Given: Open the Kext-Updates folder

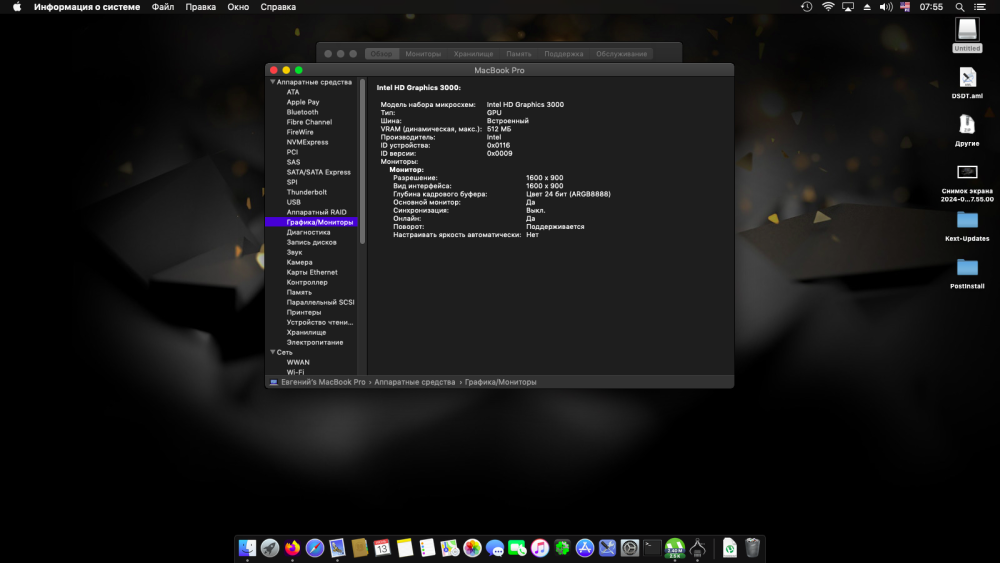Looking at the screenshot, I should click(x=967, y=226).
